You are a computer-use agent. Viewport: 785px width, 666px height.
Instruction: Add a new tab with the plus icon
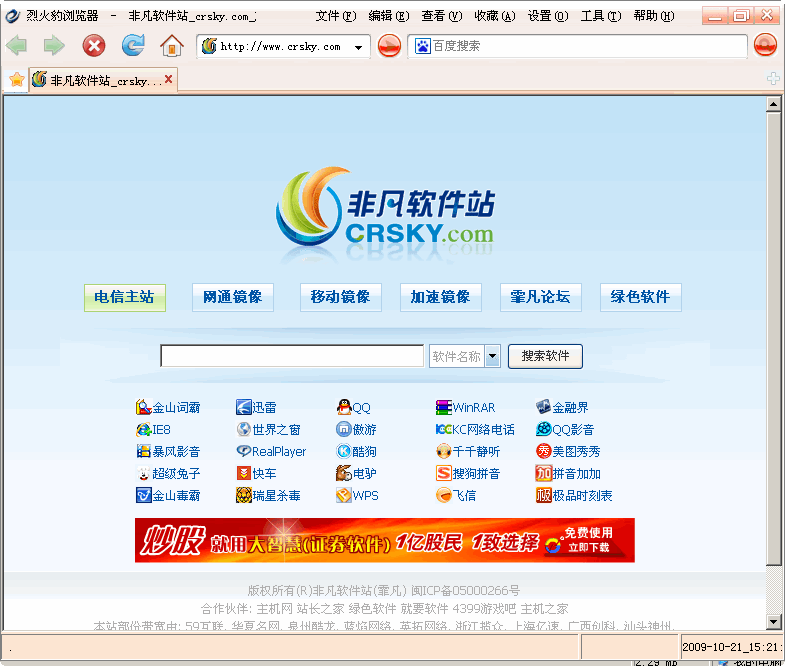click(x=773, y=79)
